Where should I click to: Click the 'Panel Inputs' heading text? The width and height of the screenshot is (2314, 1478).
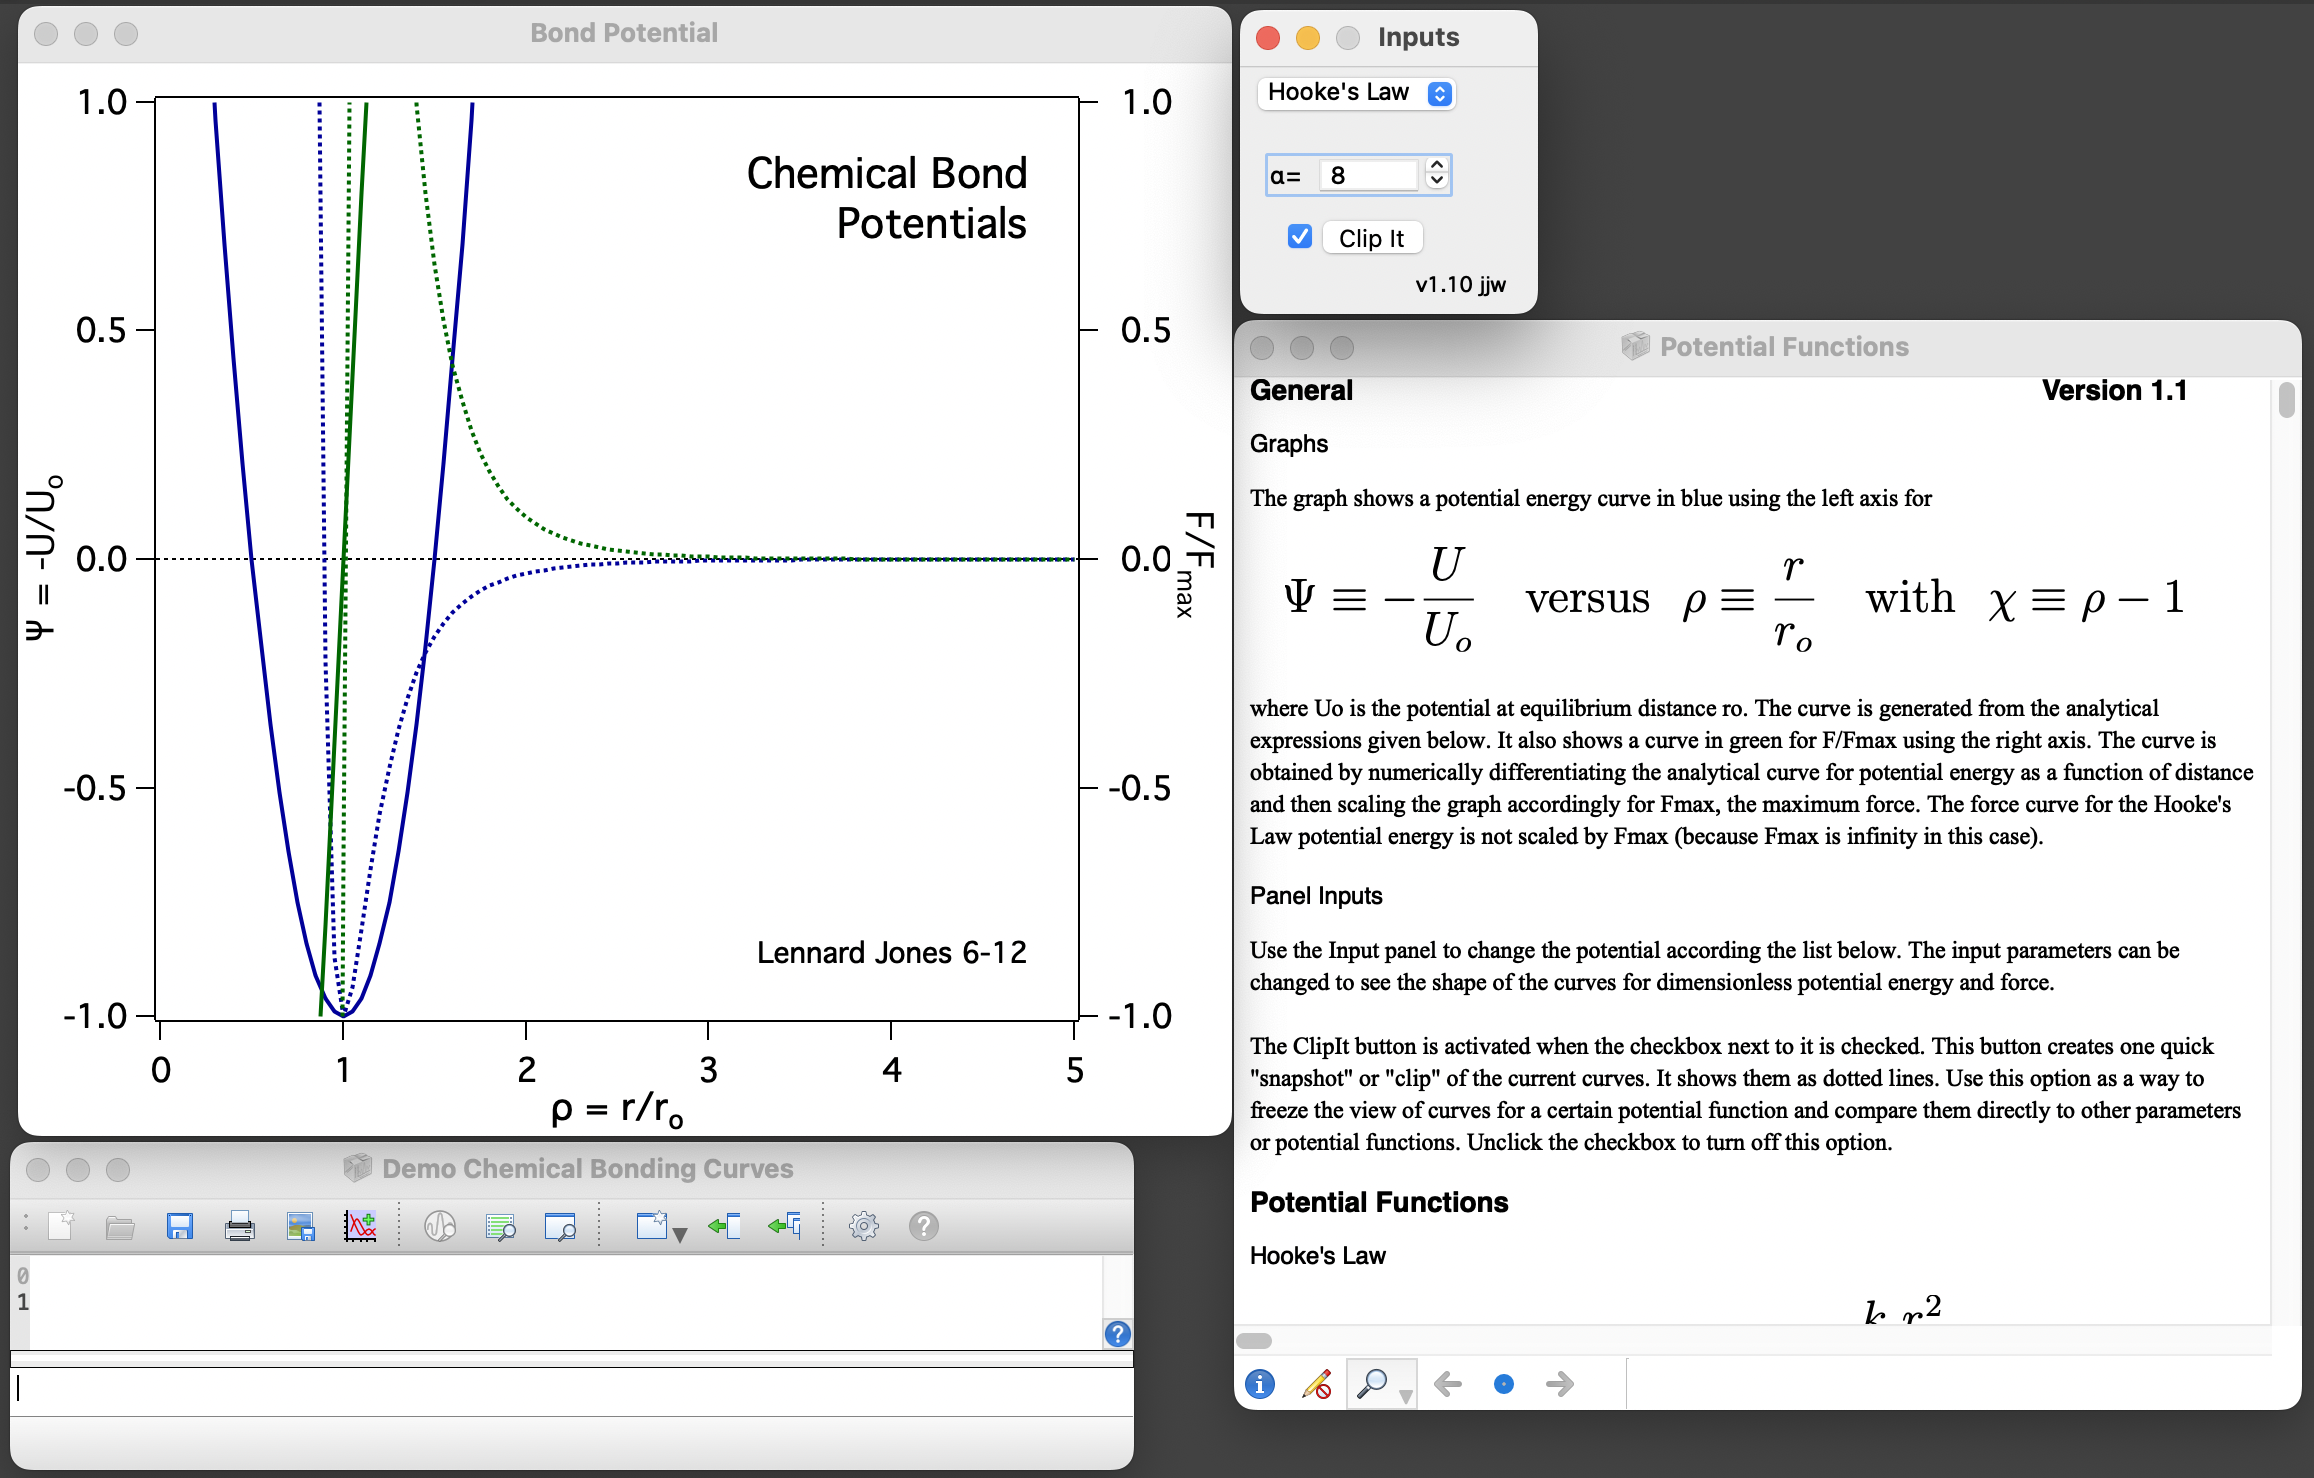(x=1316, y=896)
